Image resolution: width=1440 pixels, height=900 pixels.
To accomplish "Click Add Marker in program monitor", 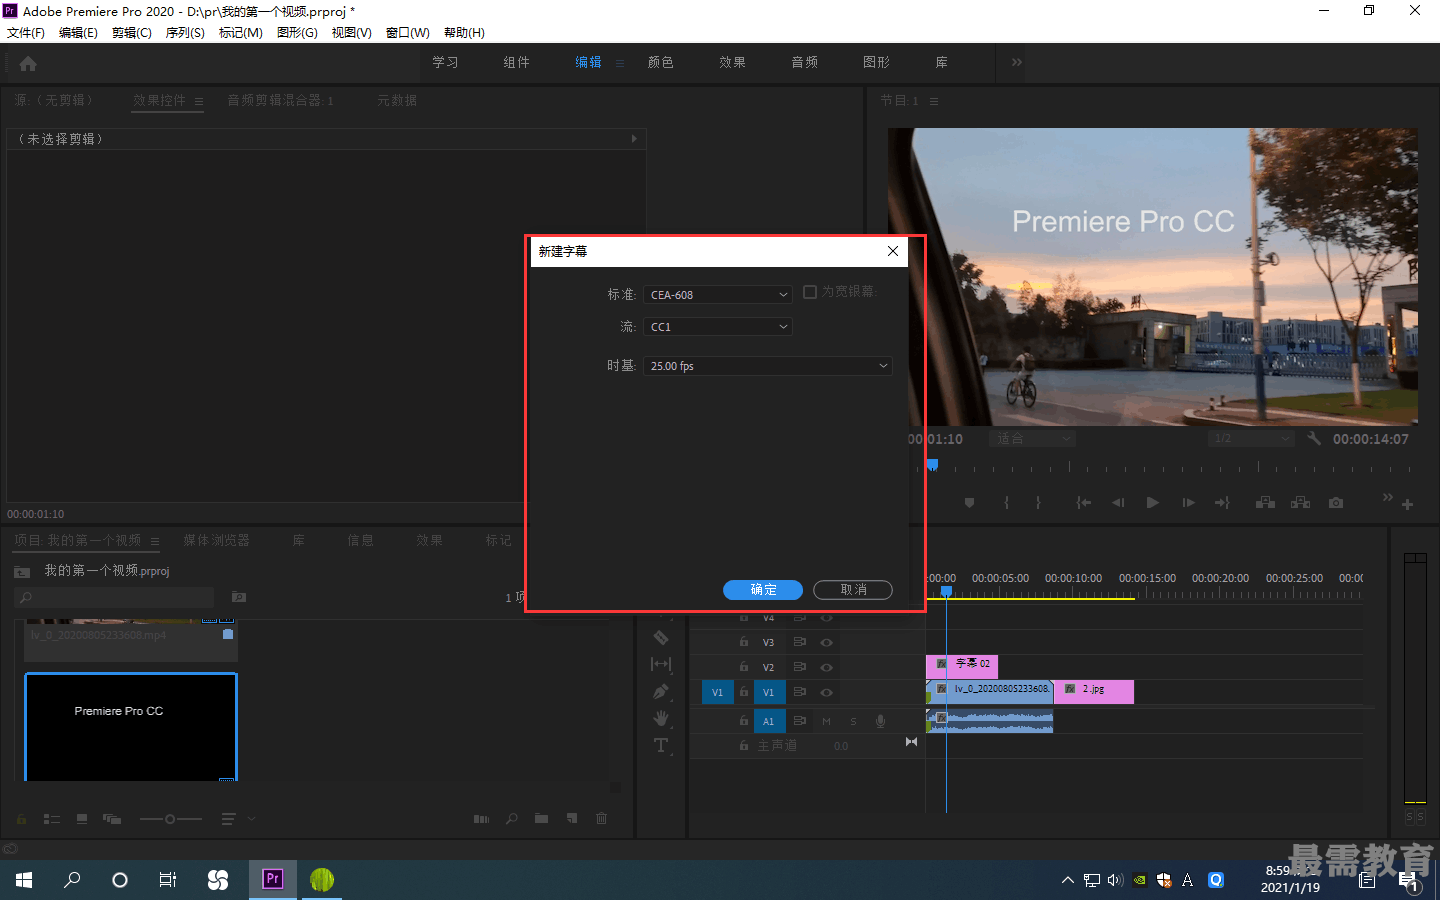I will pyautogui.click(x=969, y=503).
